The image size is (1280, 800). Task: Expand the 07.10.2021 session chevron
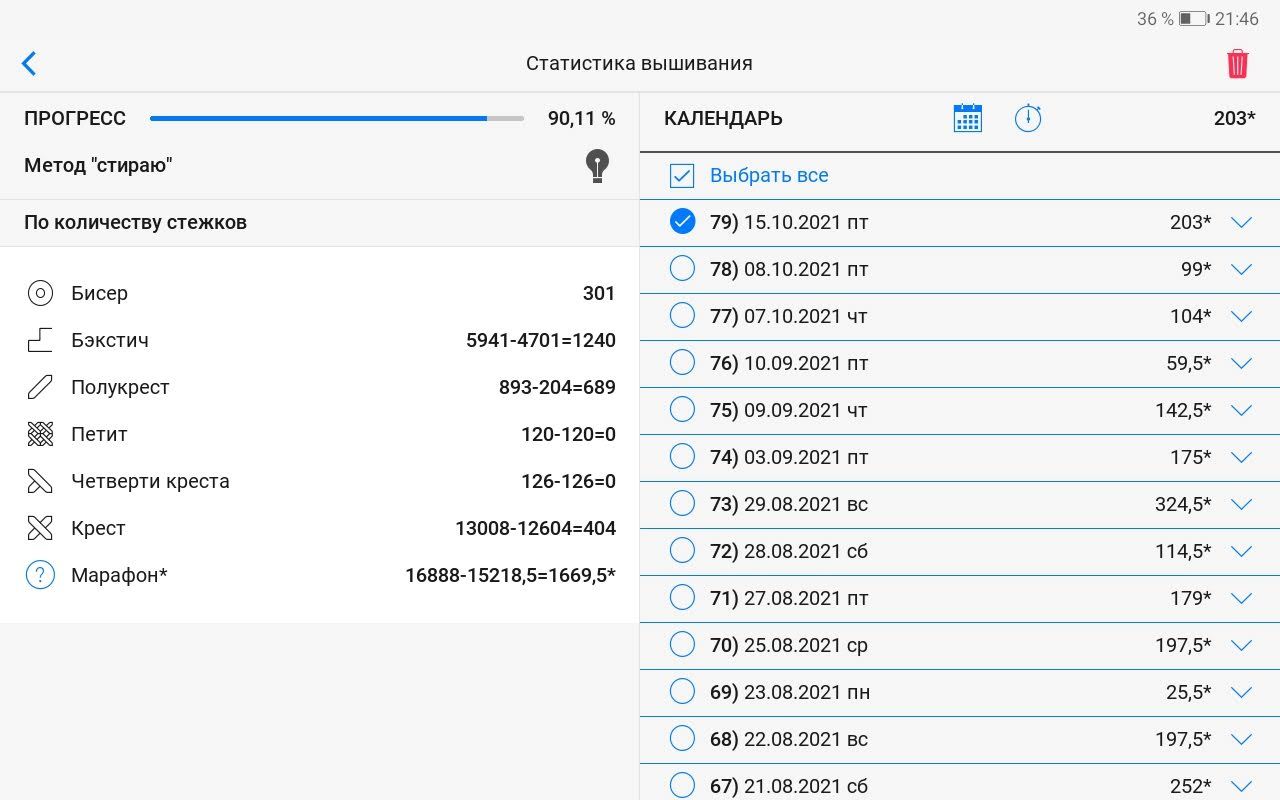[1241, 316]
